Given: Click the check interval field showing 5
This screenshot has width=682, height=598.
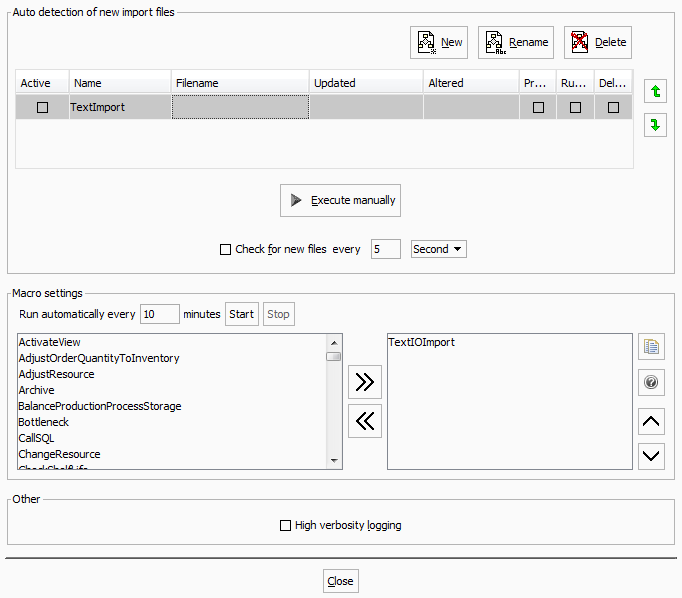Looking at the screenshot, I should tap(385, 249).
